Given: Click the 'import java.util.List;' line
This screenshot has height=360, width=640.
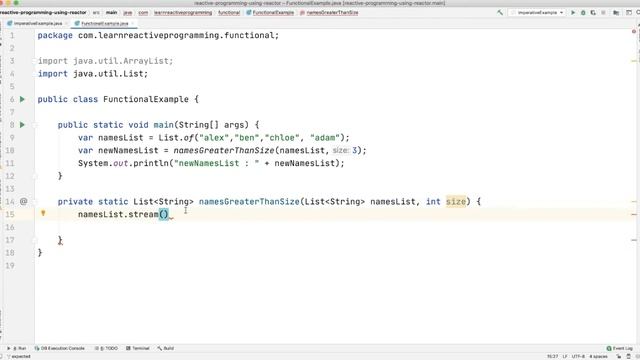Looking at the screenshot, I should [93, 74].
